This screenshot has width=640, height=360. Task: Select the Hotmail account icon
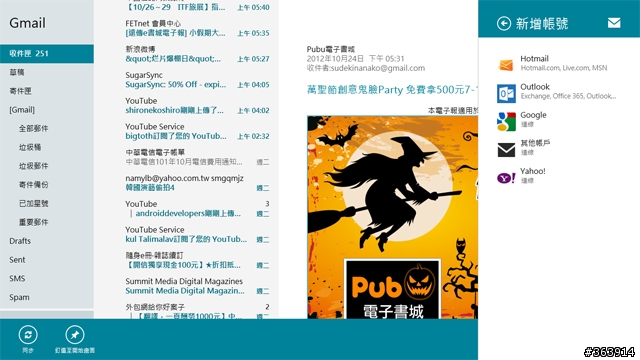tap(506, 65)
